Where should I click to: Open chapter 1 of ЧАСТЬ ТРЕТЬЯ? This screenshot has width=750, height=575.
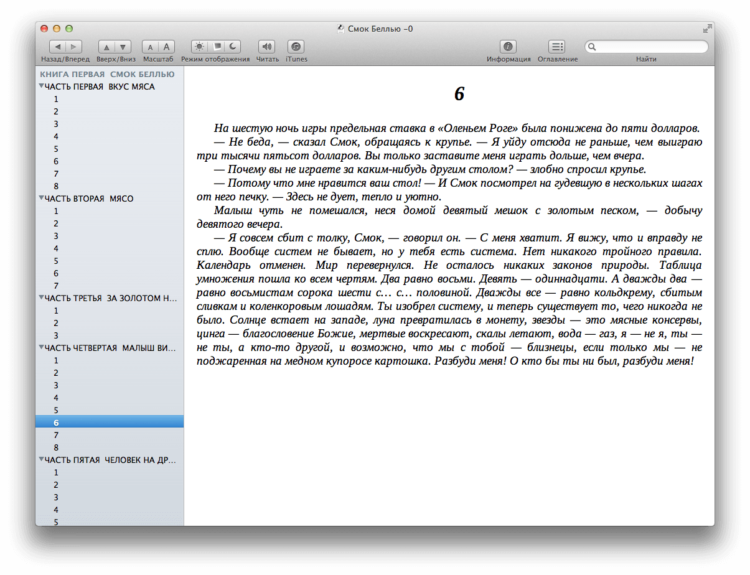coord(56,310)
